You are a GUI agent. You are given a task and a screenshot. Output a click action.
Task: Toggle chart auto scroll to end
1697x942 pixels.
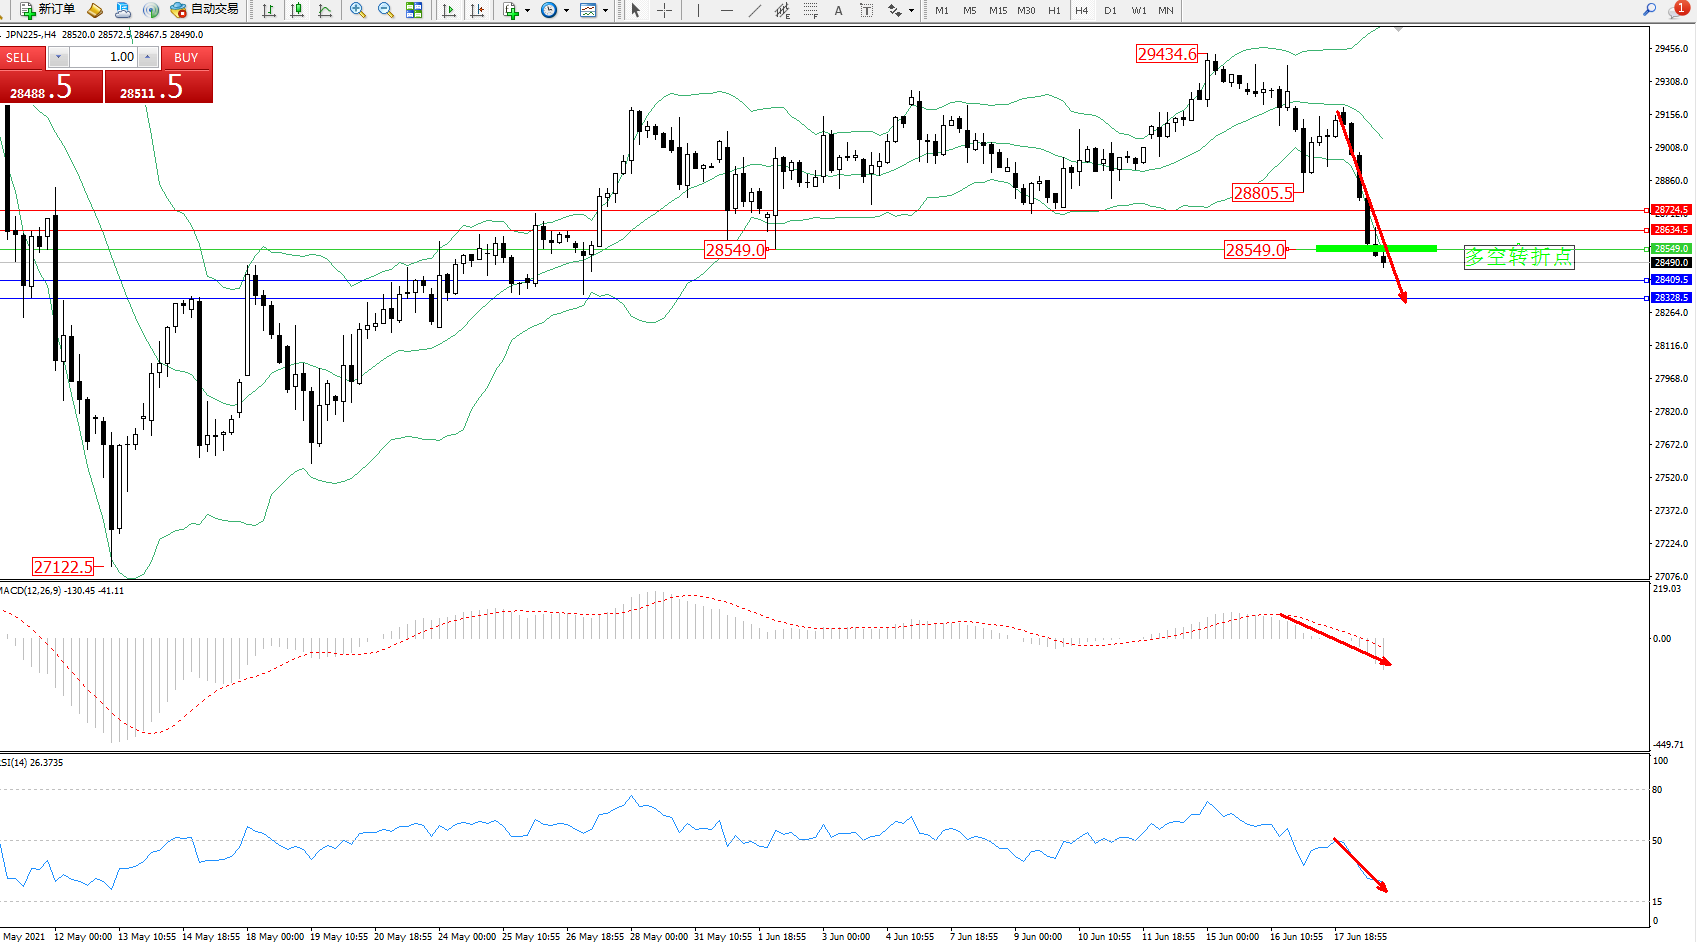[x=449, y=10]
